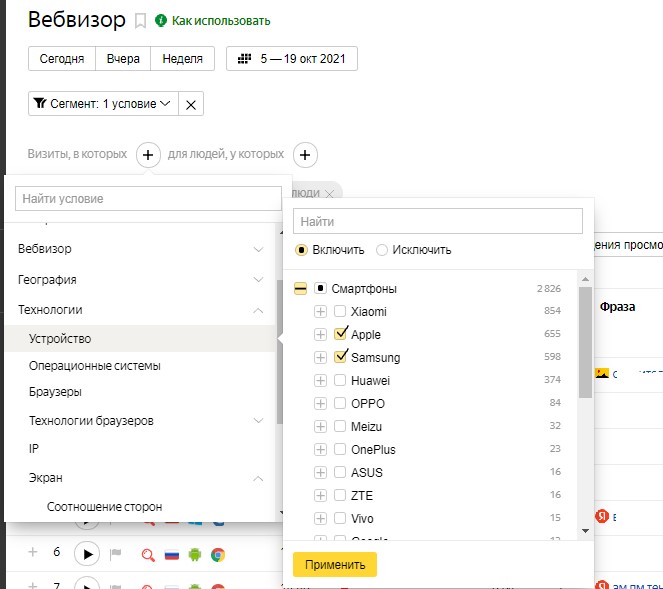Expand the OPPO models list
The height and width of the screenshot is (589, 663).
[x=320, y=403]
